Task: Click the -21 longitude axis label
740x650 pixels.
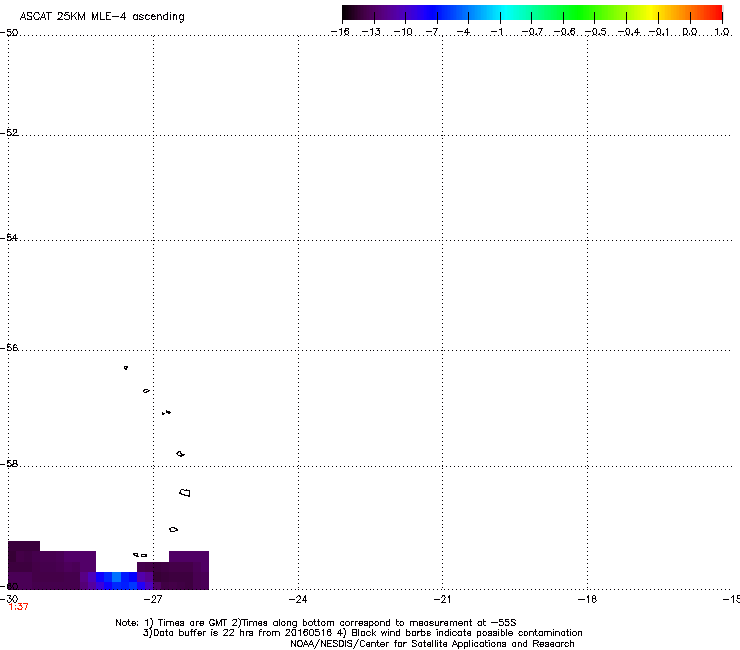Action: pyautogui.click(x=442, y=599)
